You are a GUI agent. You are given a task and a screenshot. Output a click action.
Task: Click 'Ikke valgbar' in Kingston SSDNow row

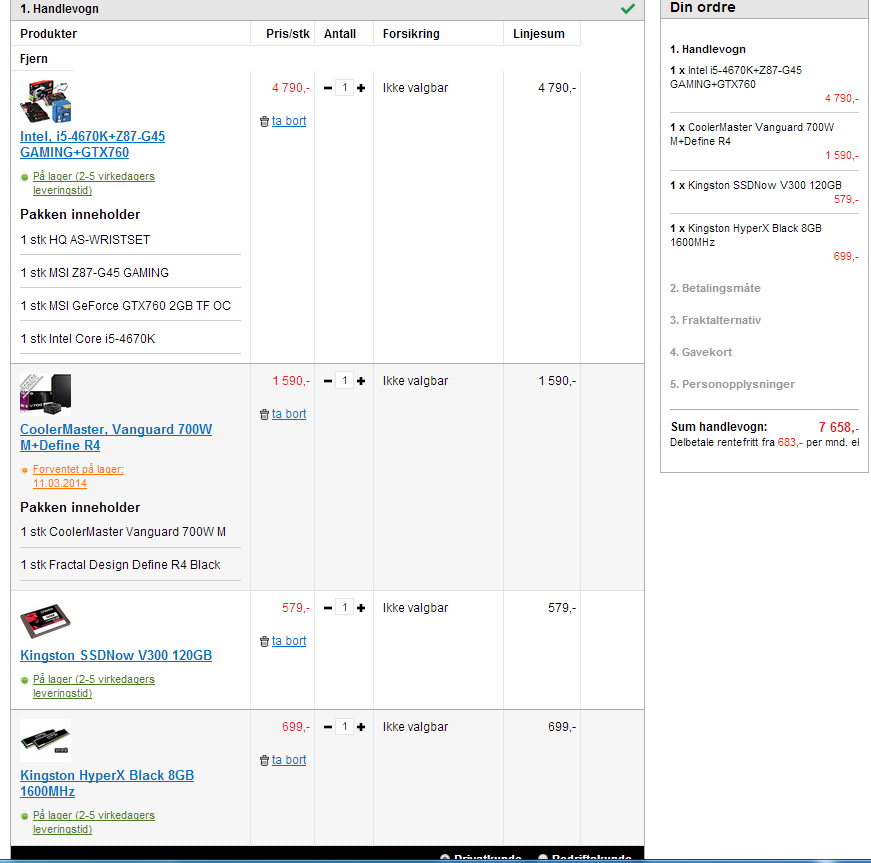[x=415, y=608]
